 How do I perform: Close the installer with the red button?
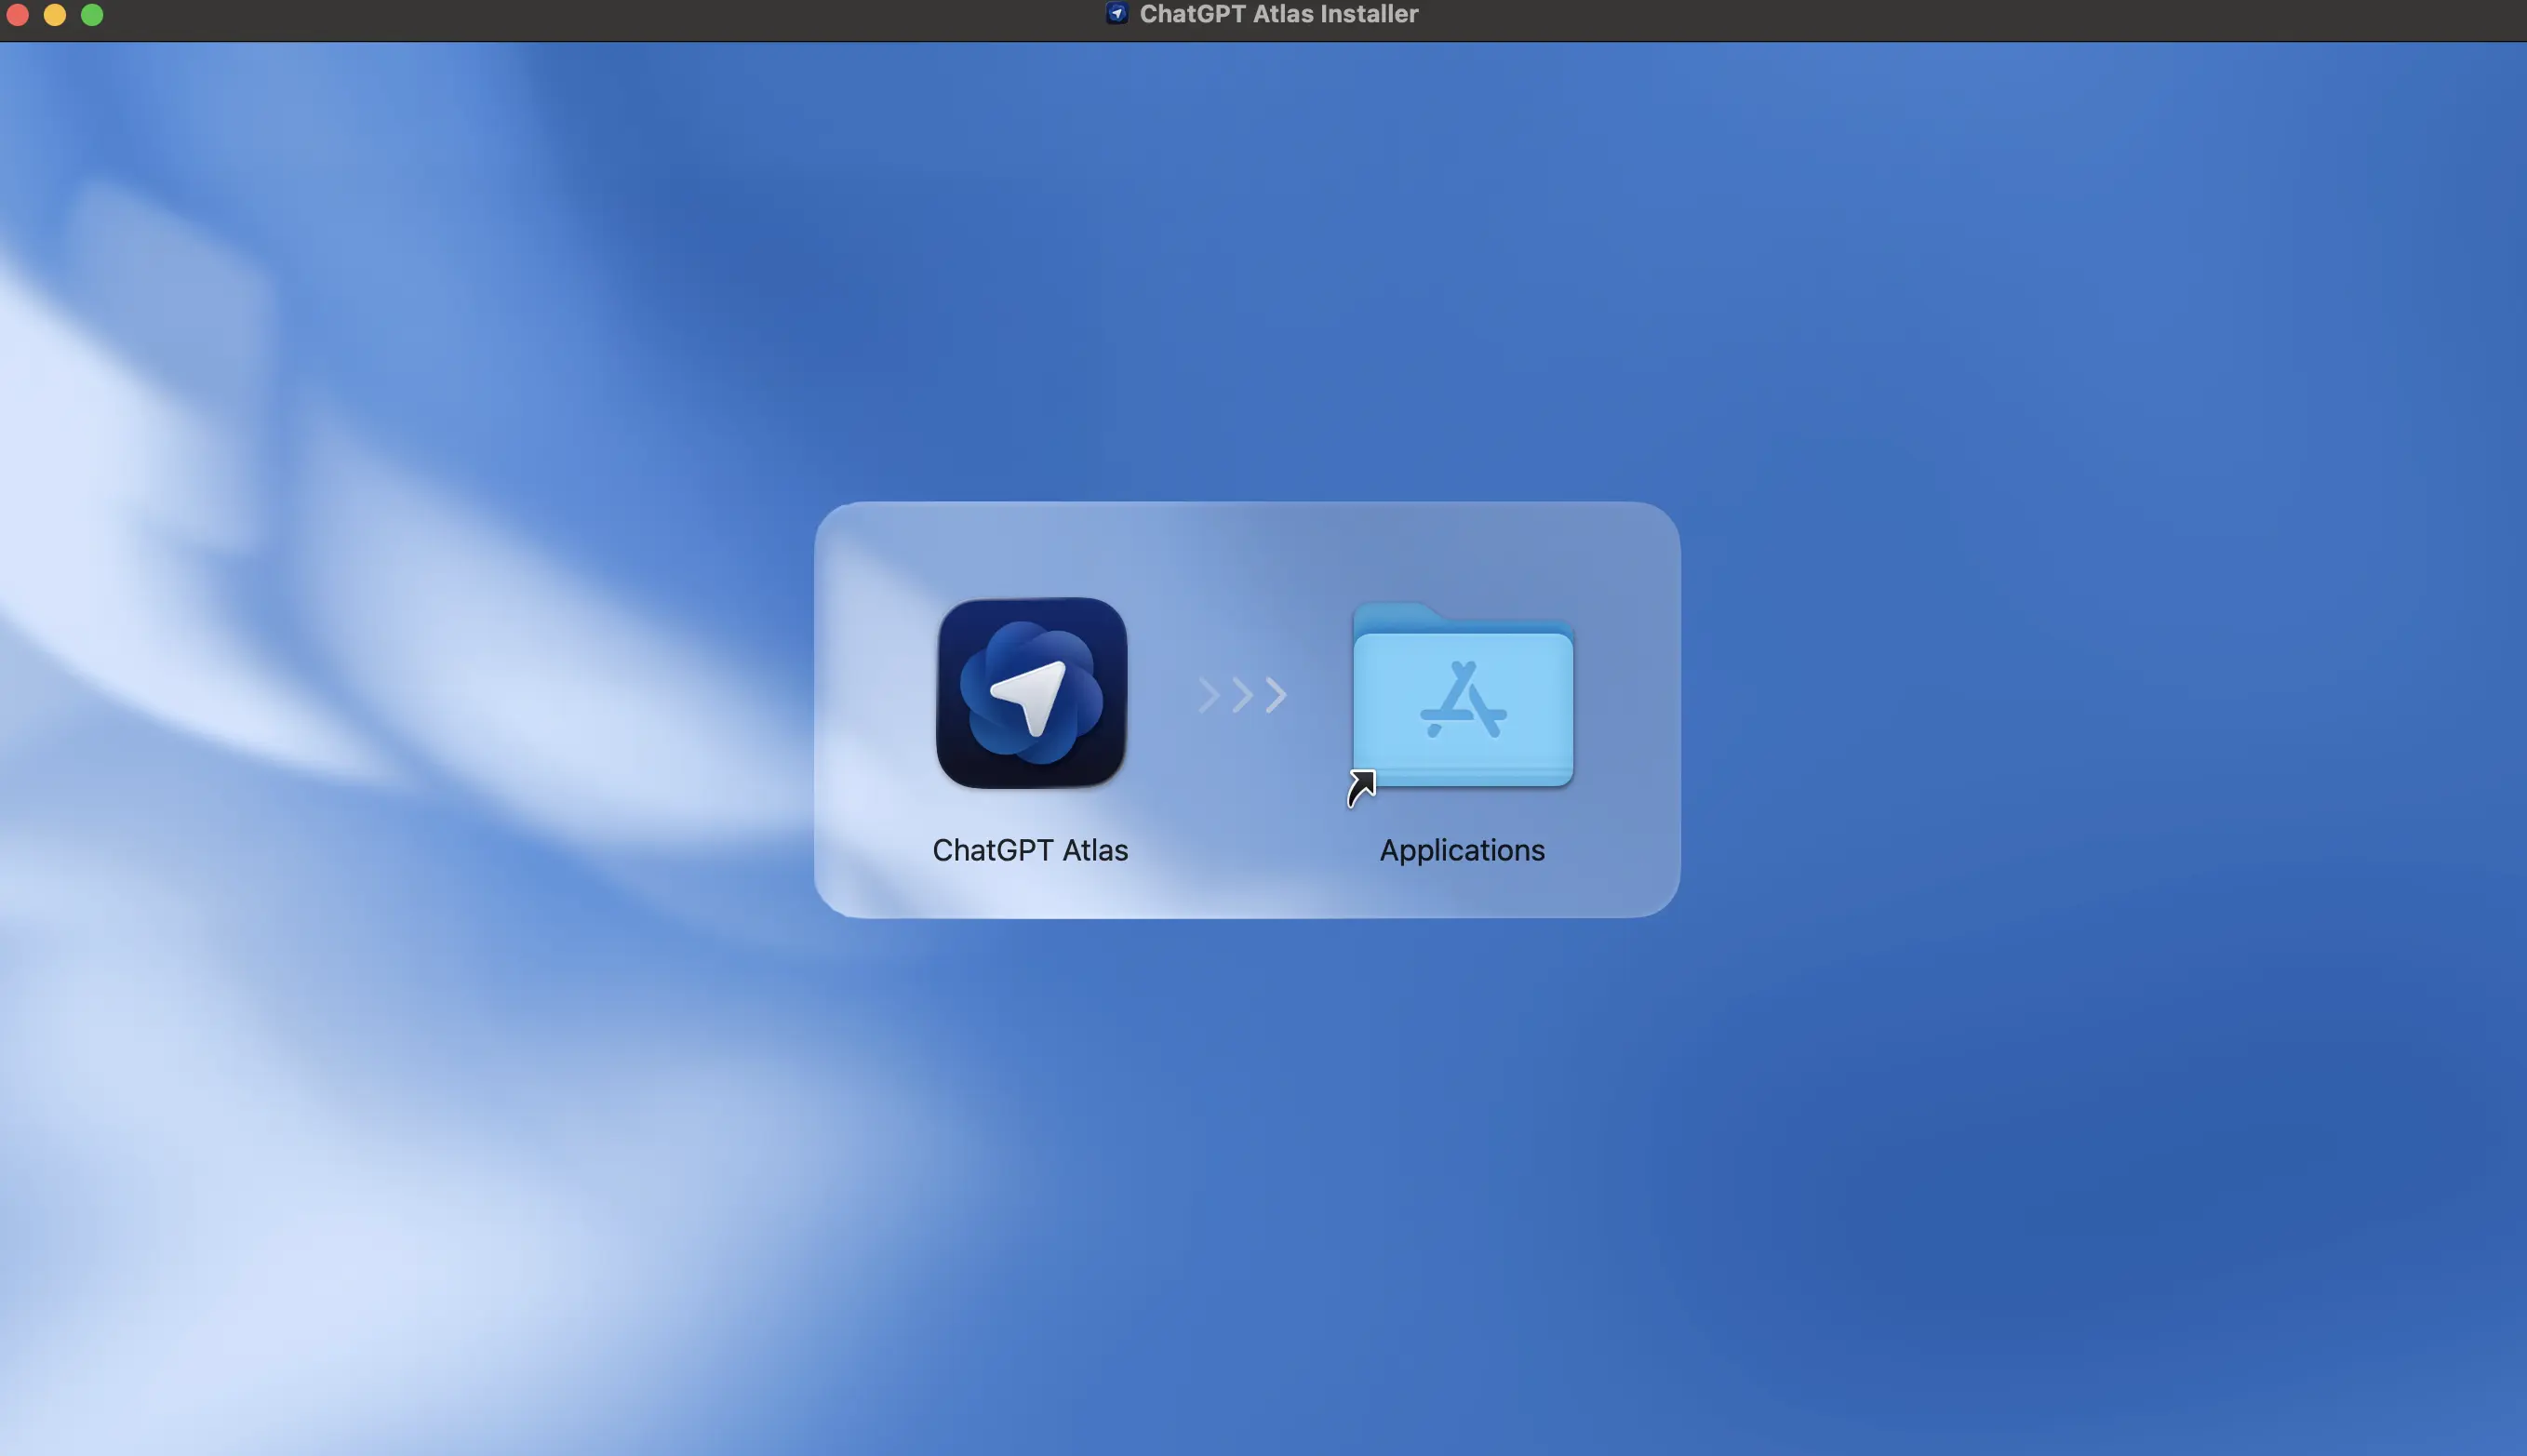coord(18,14)
